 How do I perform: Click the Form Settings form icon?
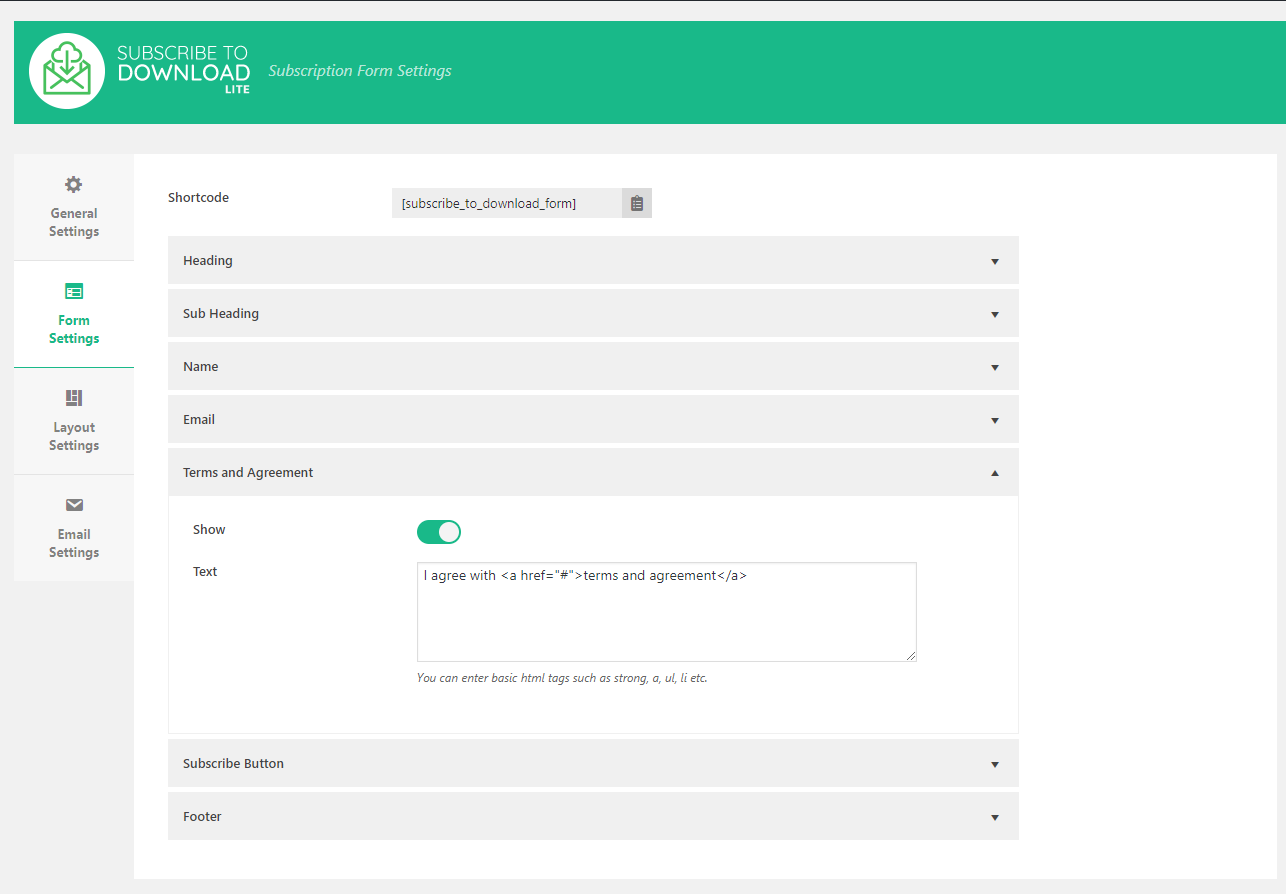pyautogui.click(x=74, y=292)
